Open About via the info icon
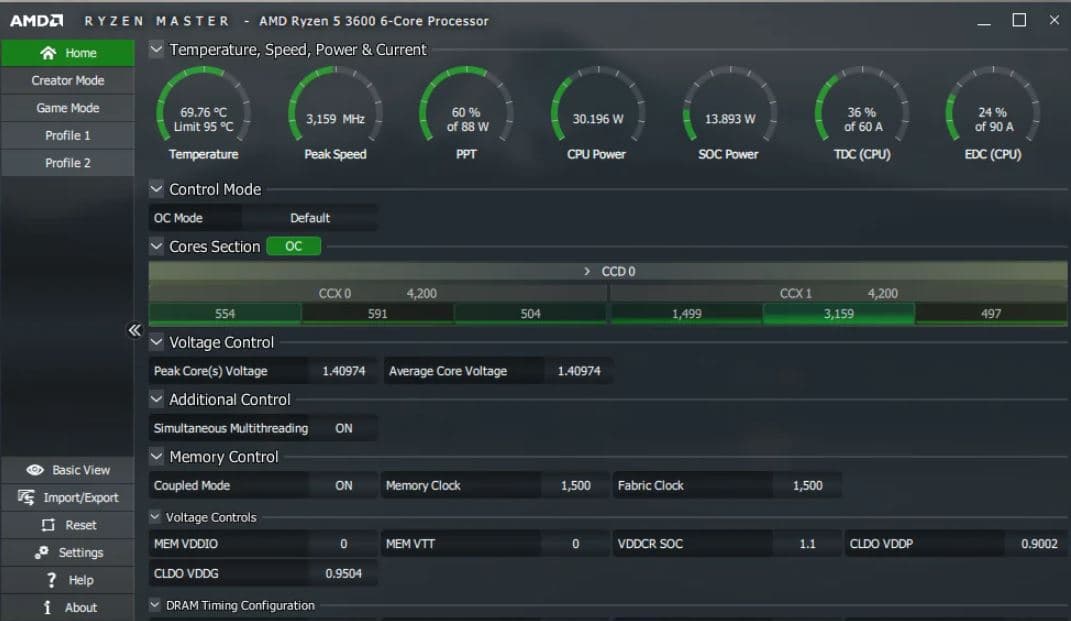This screenshot has height=621, width=1071. 47,607
